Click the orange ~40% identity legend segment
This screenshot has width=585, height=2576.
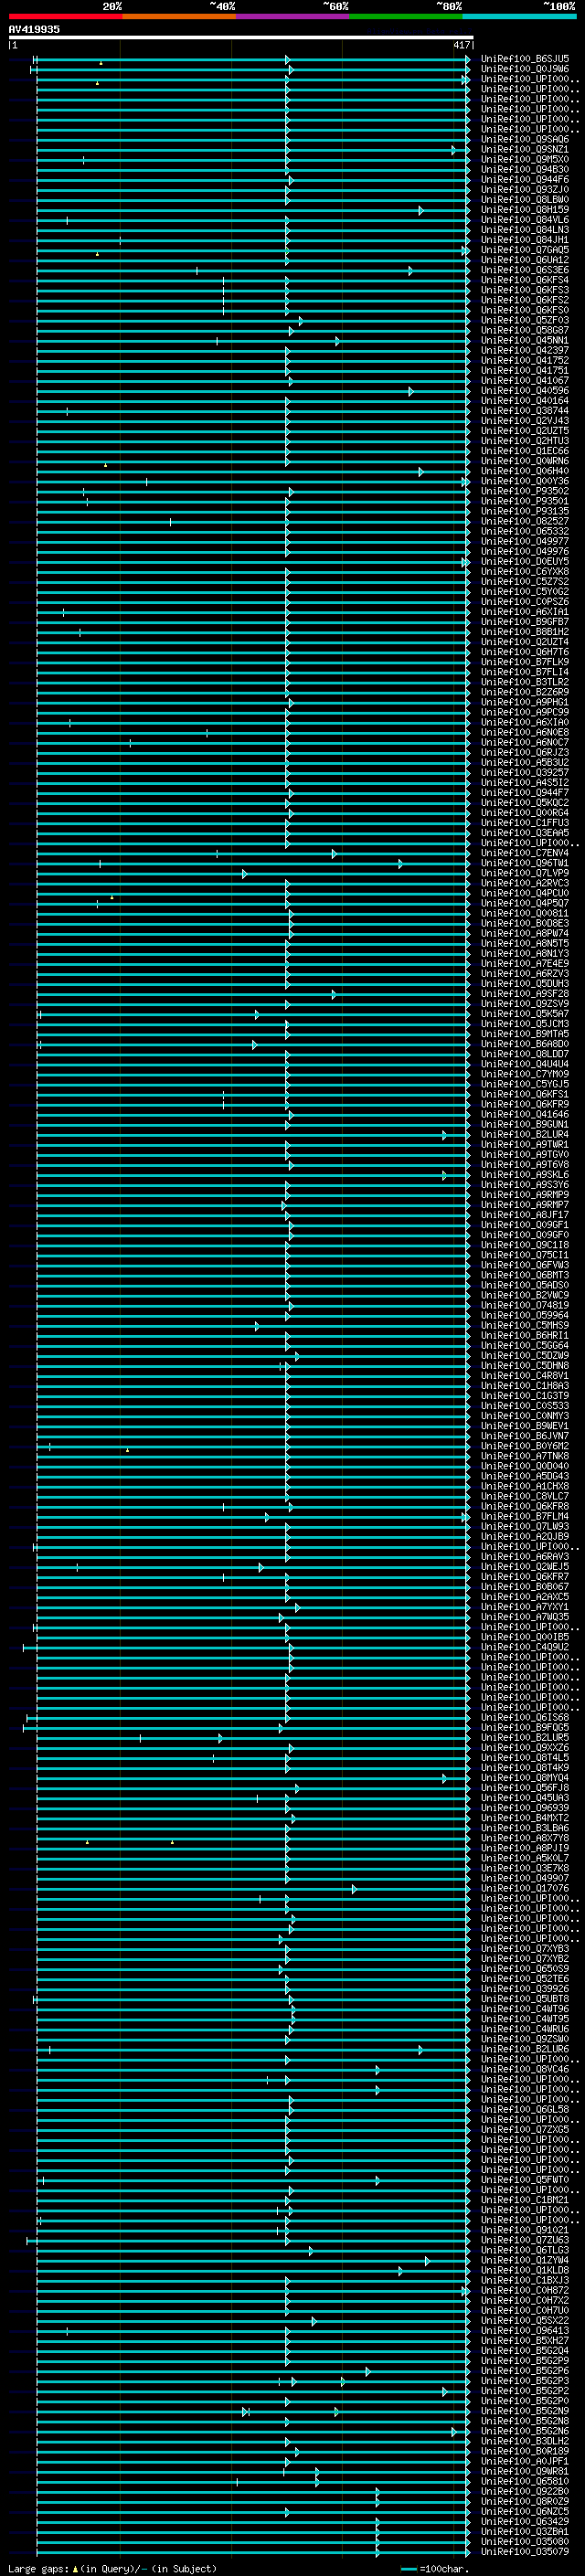pos(179,17)
